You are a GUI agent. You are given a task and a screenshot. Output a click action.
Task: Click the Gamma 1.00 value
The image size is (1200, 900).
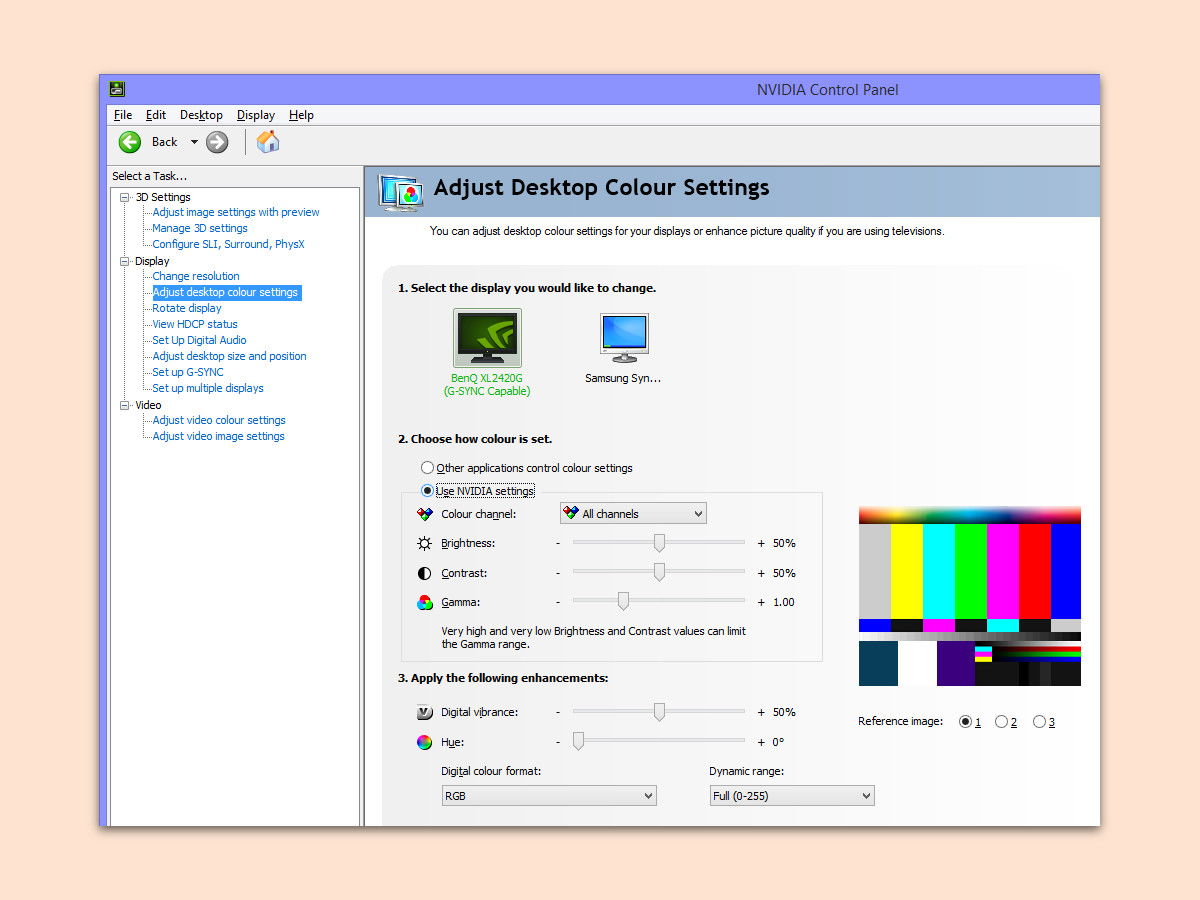(x=784, y=602)
